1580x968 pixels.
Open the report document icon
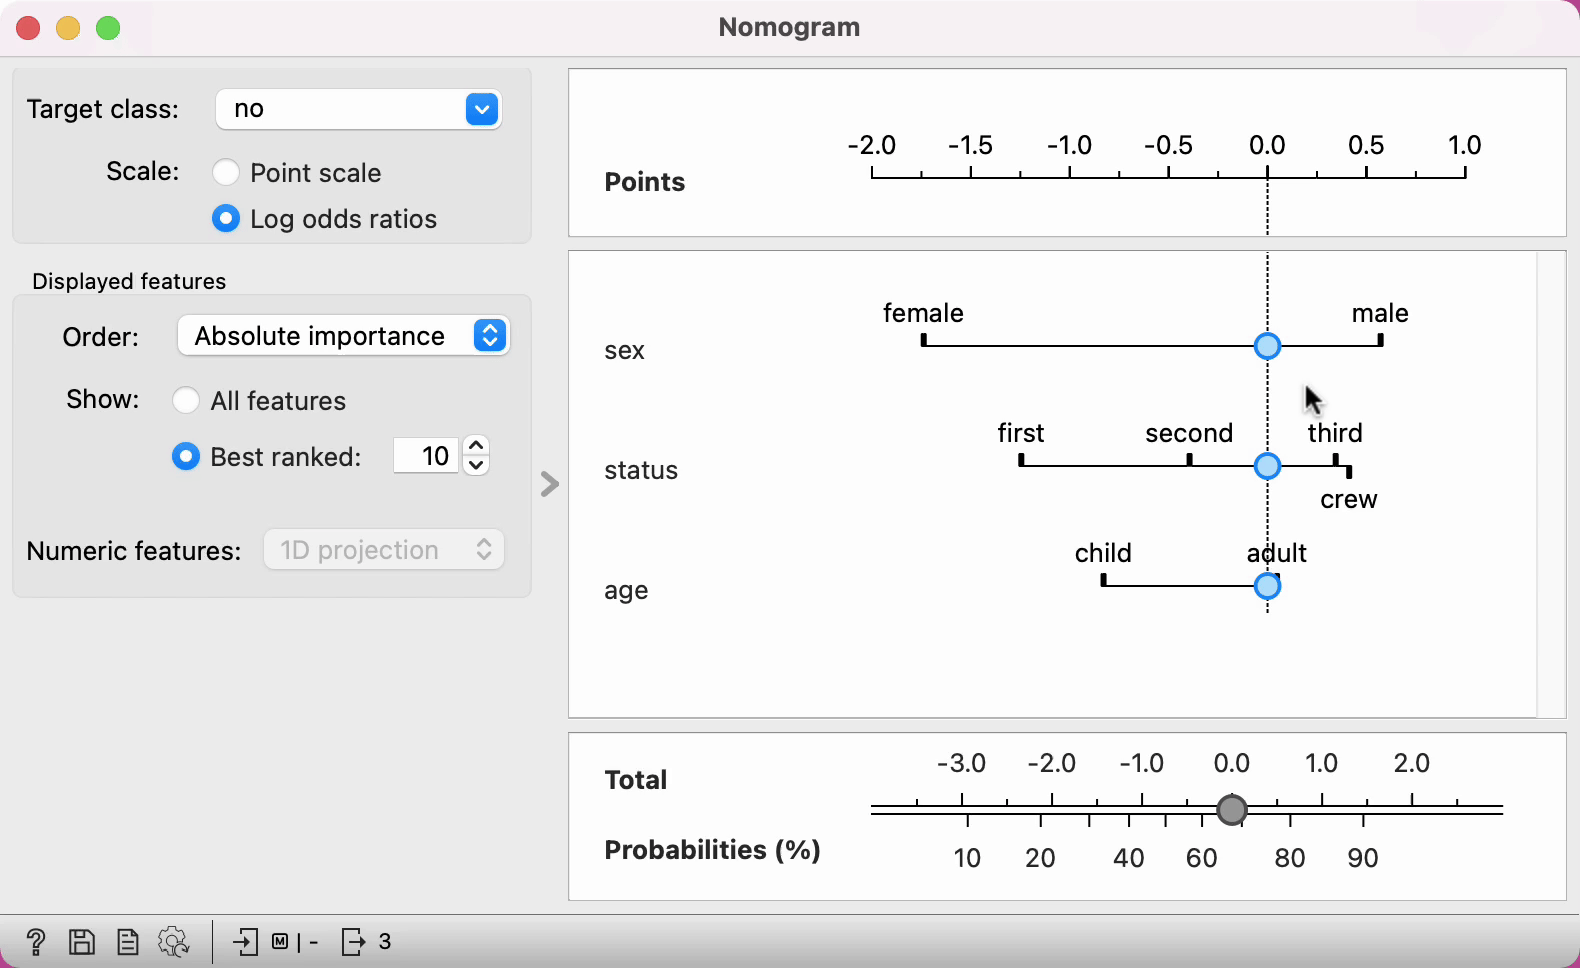[x=127, y=942]
